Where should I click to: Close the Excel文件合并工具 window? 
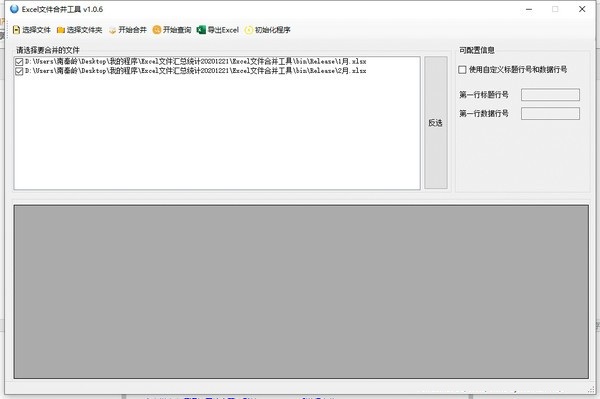coord(582,9)
